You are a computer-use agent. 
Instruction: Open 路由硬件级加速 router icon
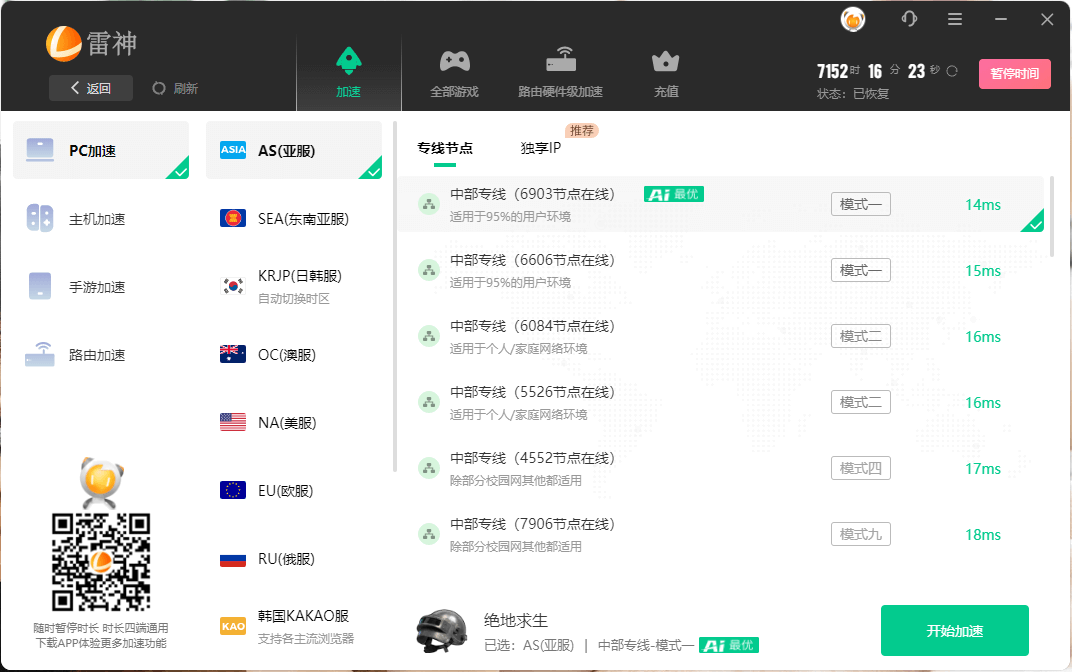pos(560,62)
